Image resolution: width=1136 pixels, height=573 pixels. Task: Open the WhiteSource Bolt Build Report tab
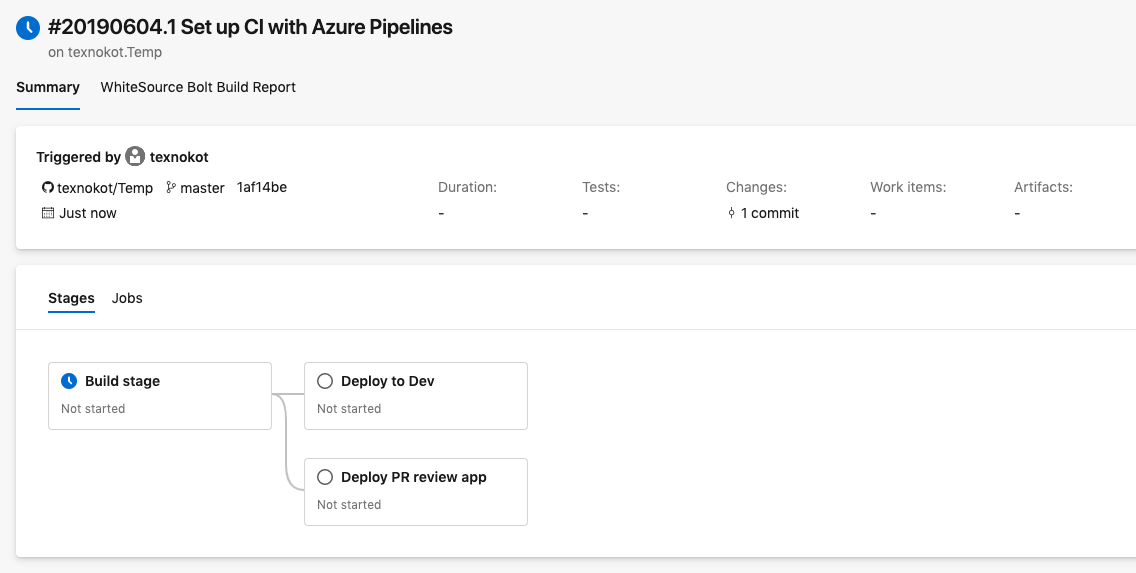coord(198,87)
